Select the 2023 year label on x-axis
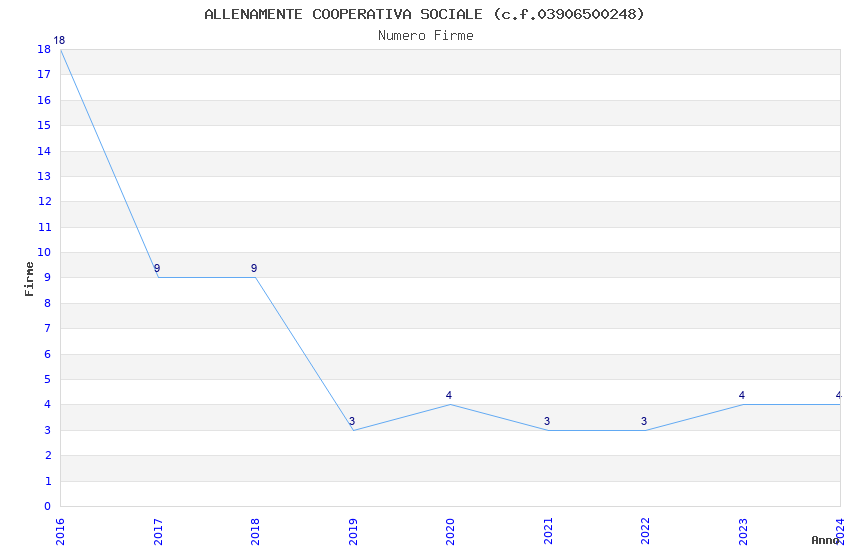The height and width of the screenshot is (550, 850). tap(743, 531)
